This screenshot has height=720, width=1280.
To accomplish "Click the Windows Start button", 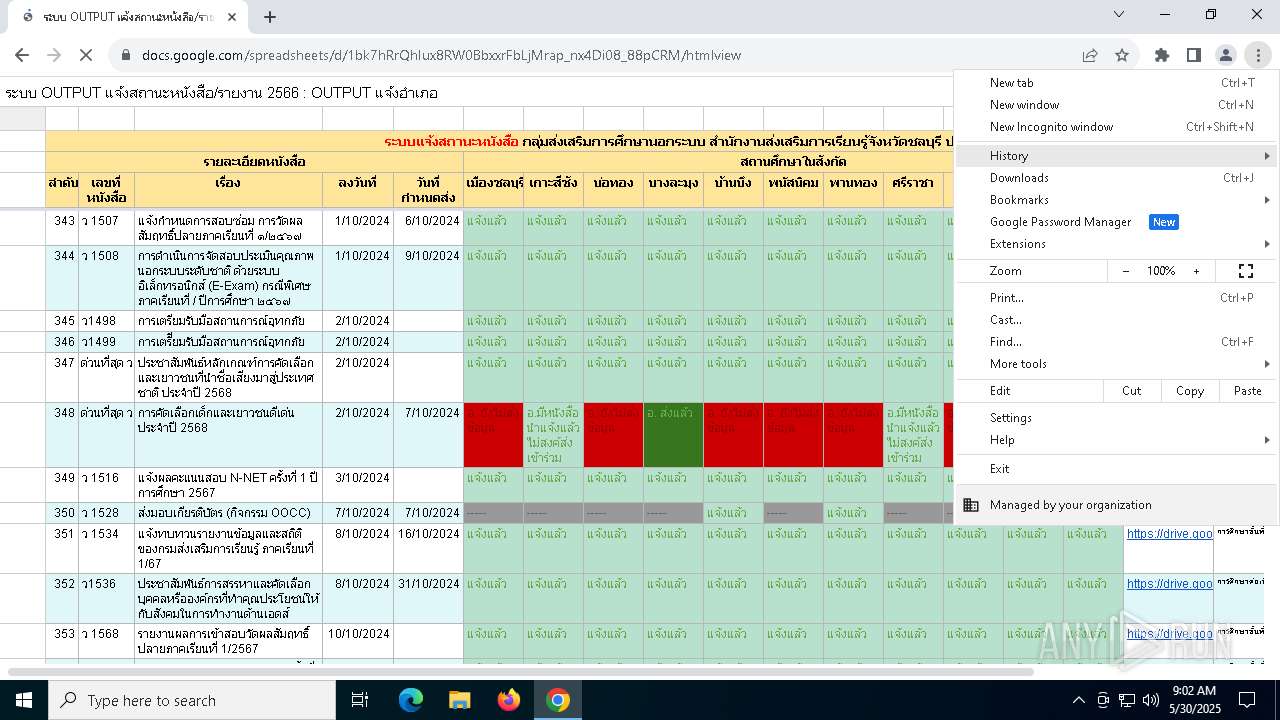I will 24,700.
